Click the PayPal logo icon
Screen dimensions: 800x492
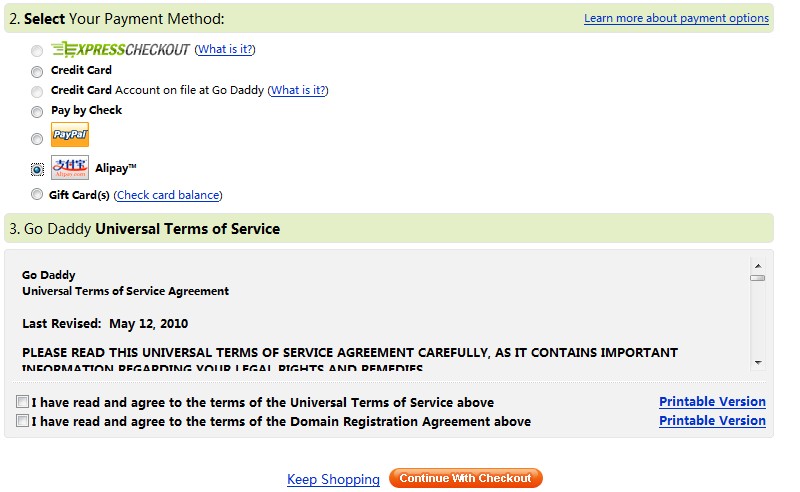pos(70,135)
